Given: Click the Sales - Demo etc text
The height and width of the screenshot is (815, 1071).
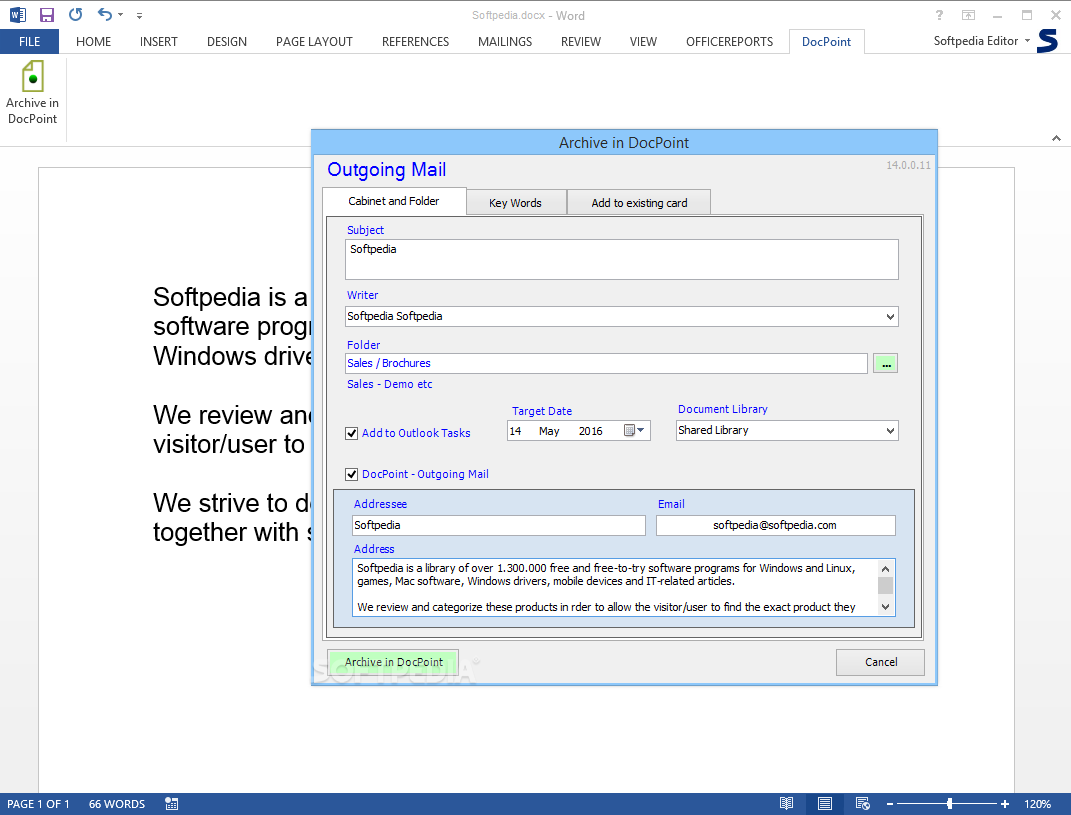Looking at the screenshot, I should coord(389,384).
